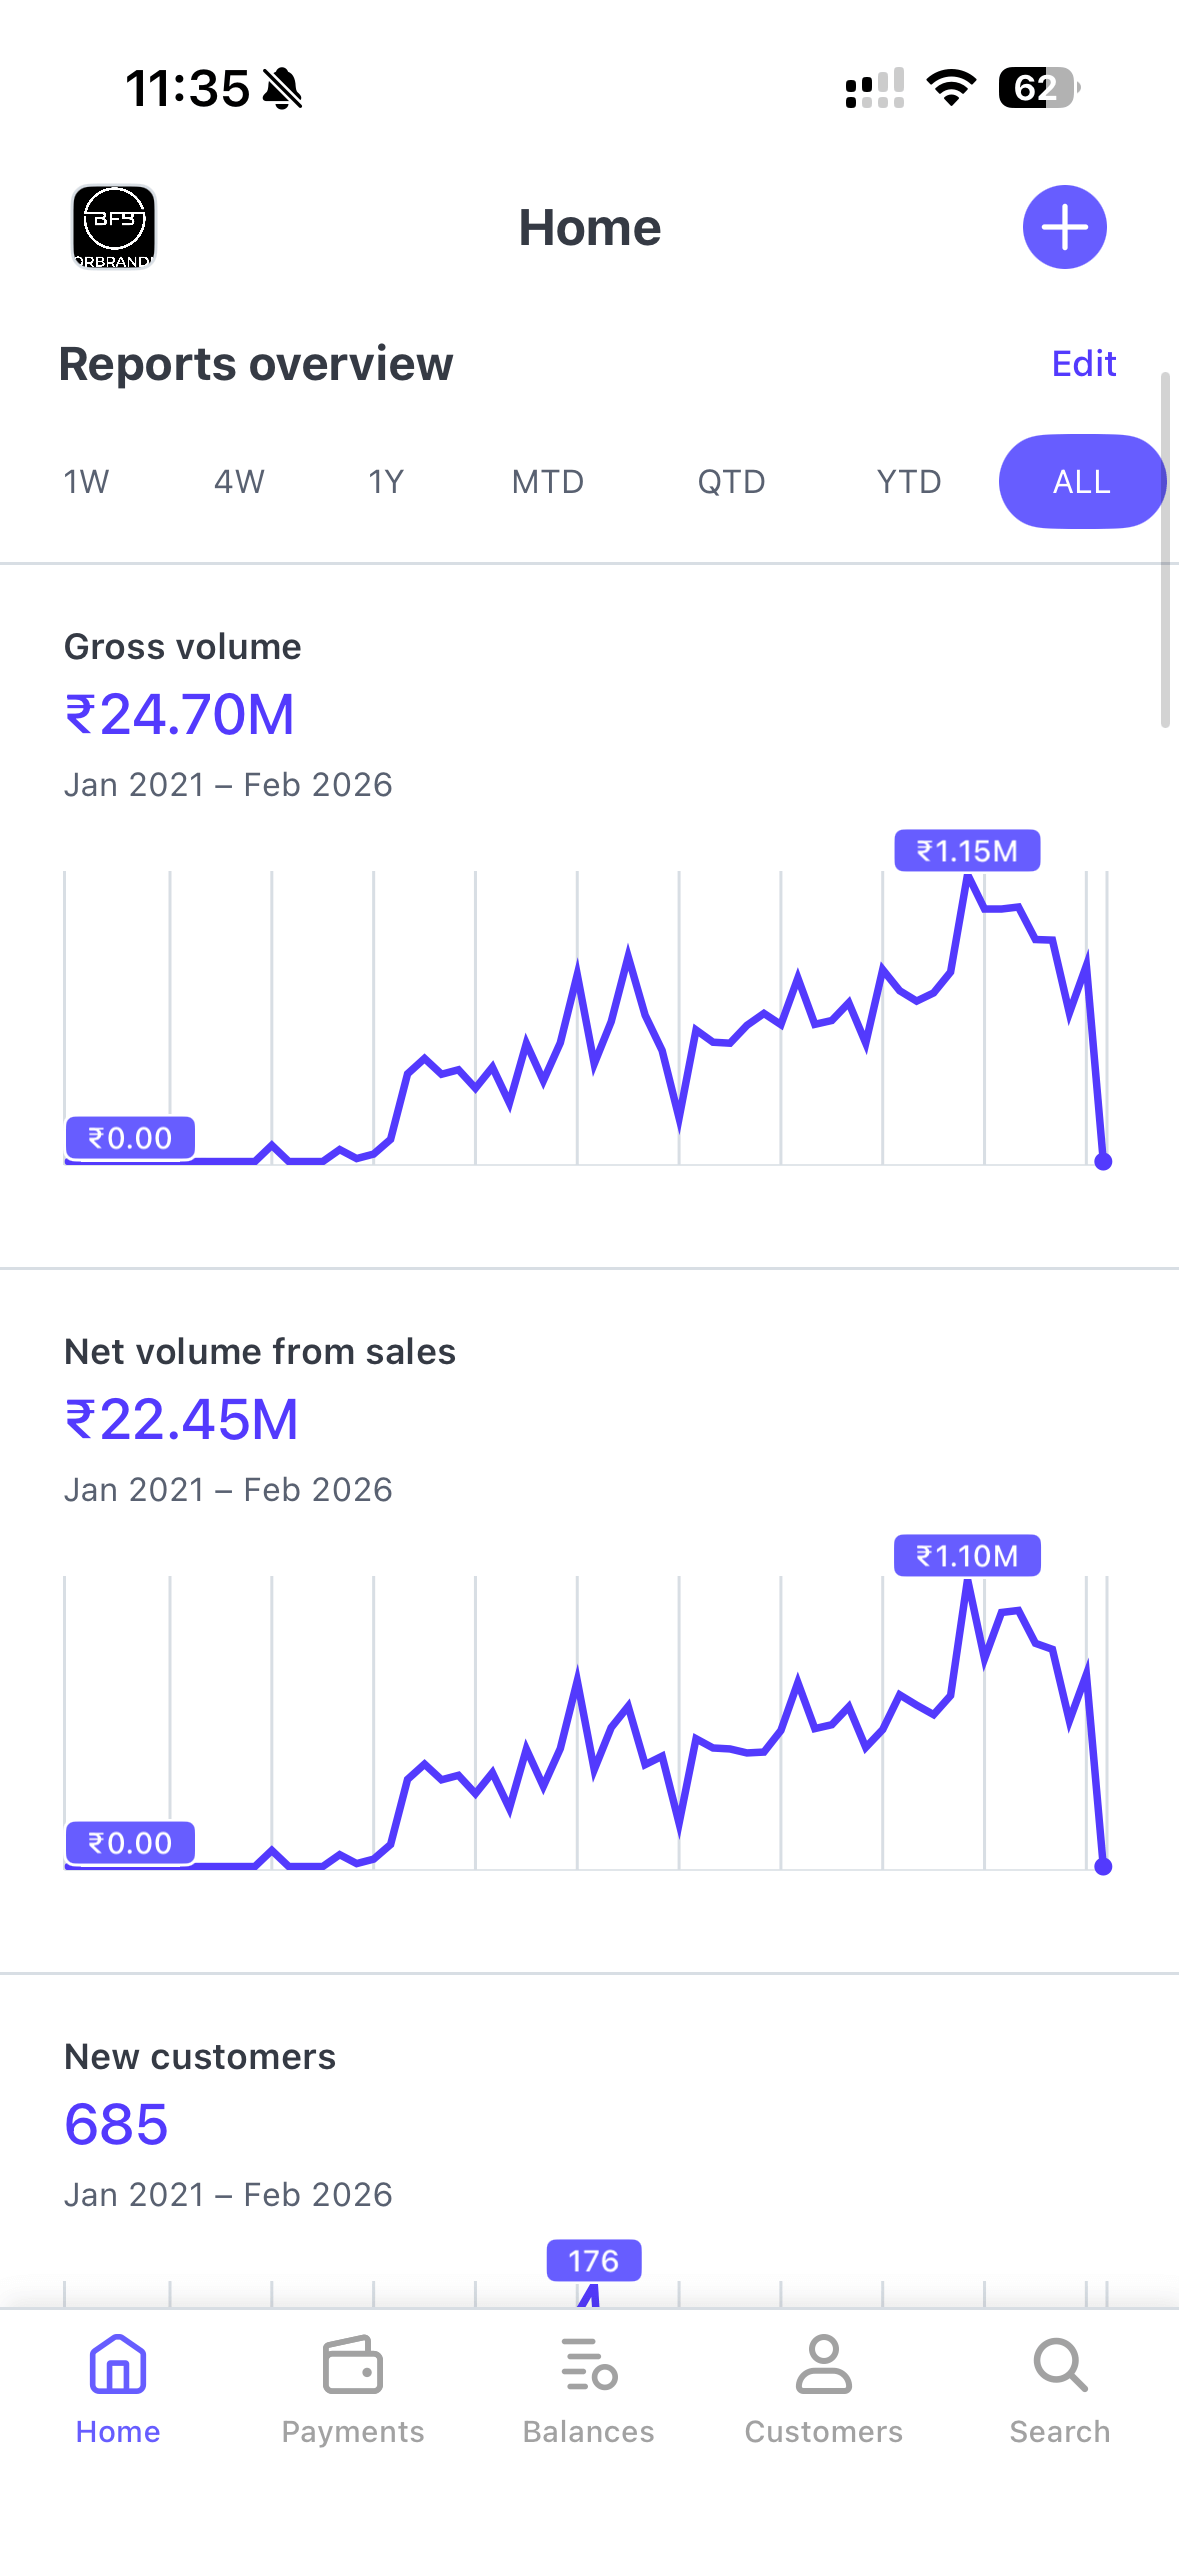
Task: Open the BFB account logo
Action: 114,227
